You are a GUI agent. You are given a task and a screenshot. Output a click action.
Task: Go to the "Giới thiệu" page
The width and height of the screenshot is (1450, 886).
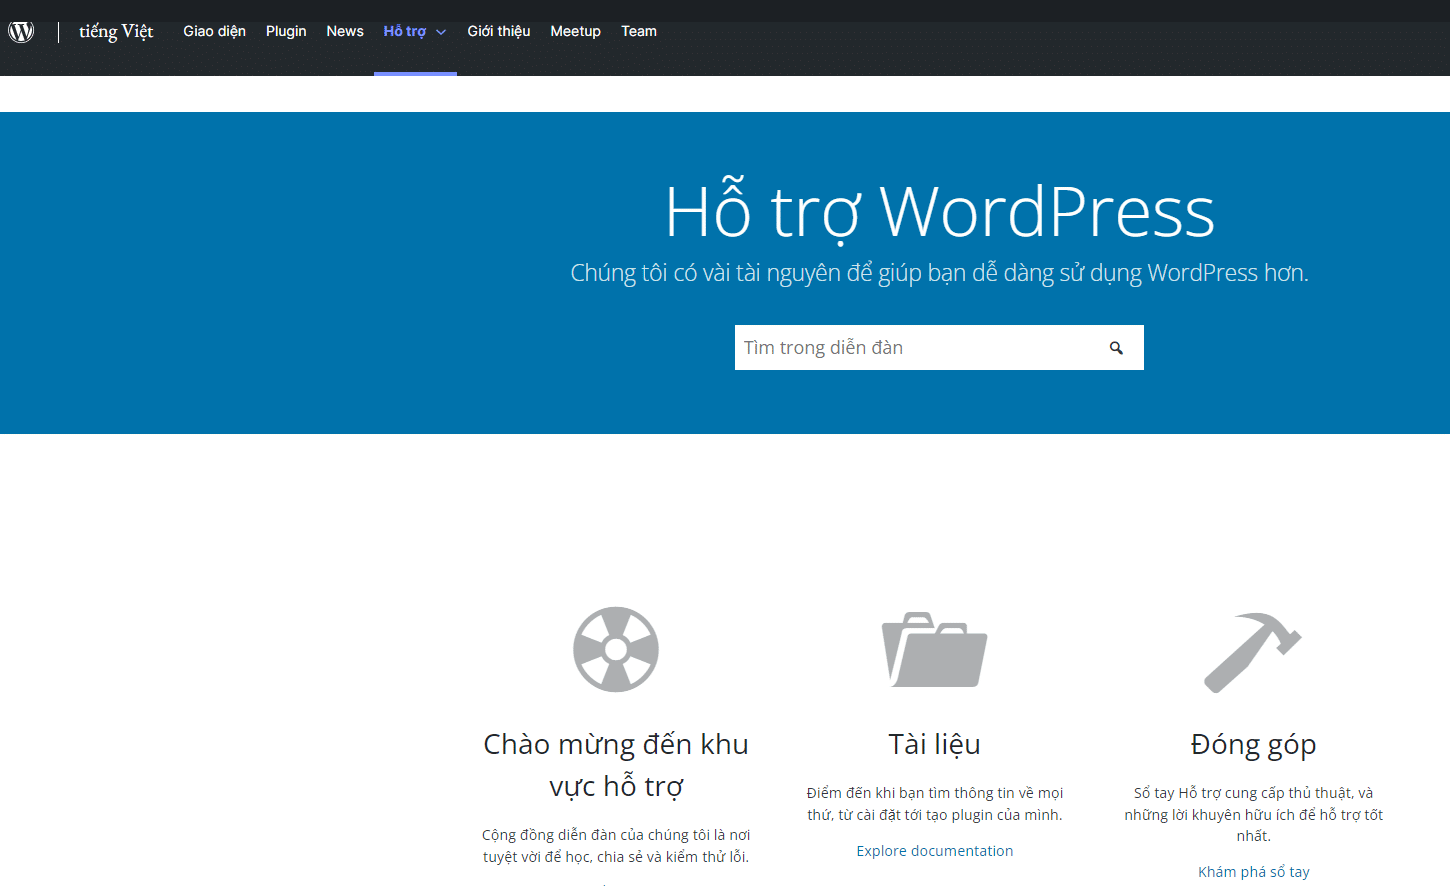coord(498,31)
